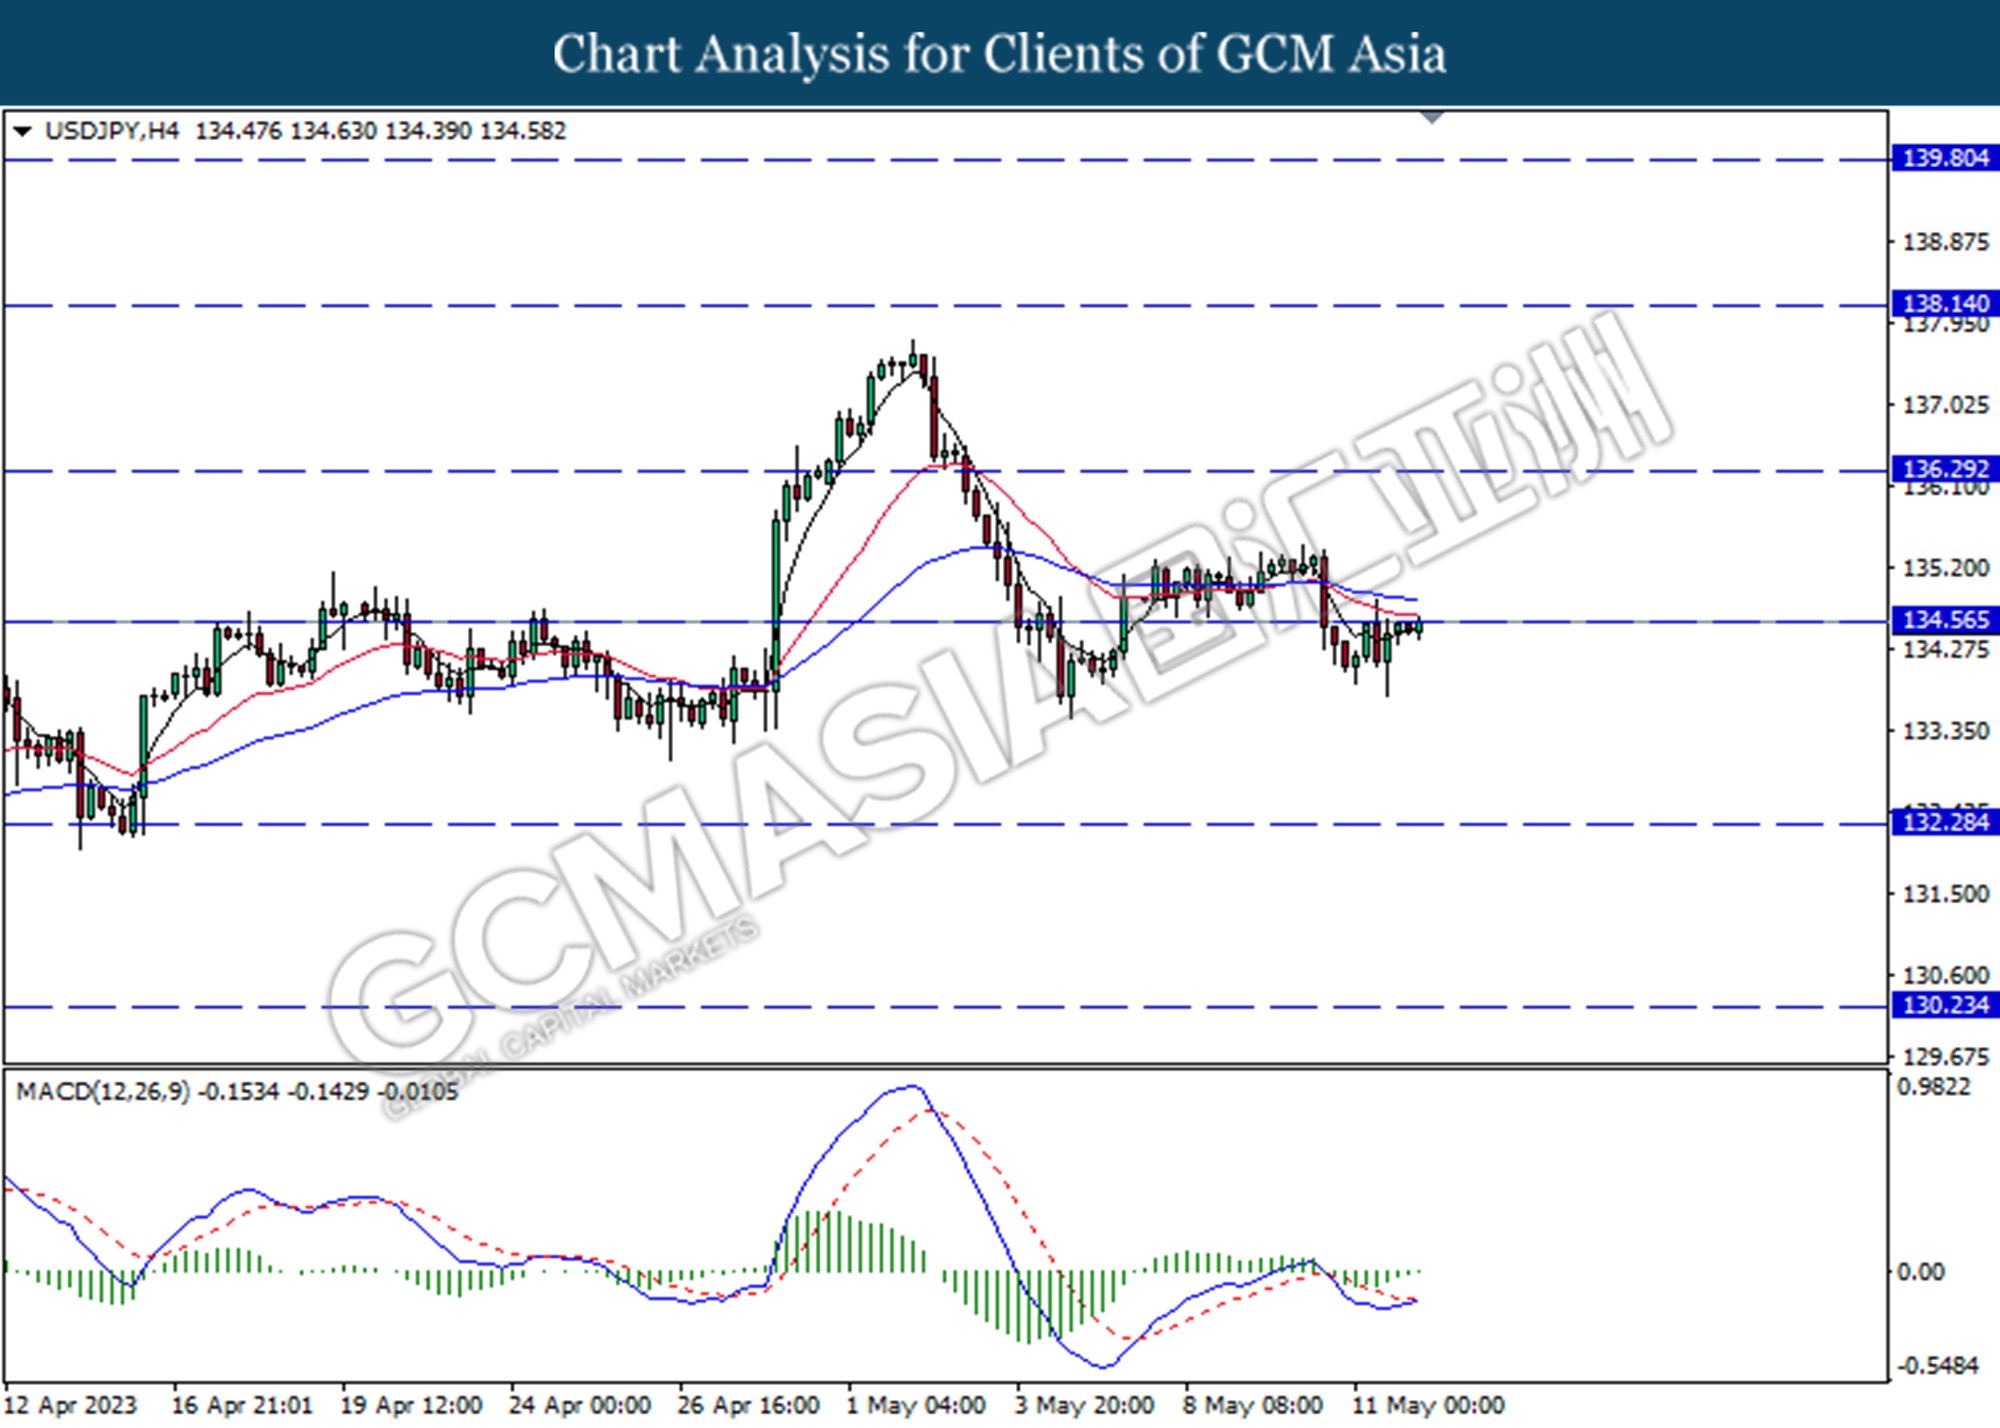This screenshot has width=2000, height=1428.
Task: Click the 135.200 price axis value
Action: pos(1945,568)
